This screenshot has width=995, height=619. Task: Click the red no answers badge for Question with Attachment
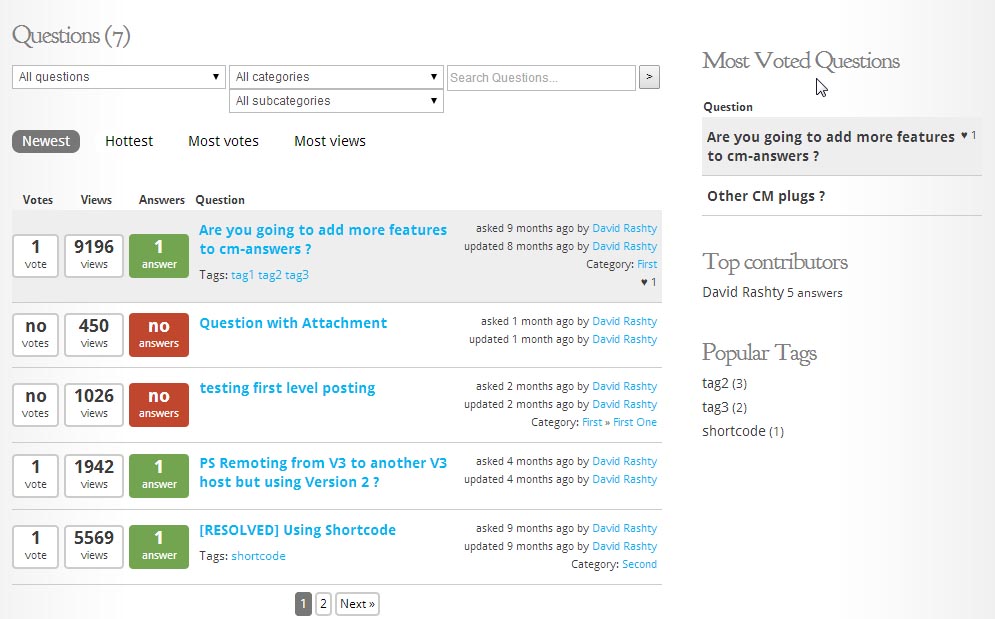[x=159, y=335]
